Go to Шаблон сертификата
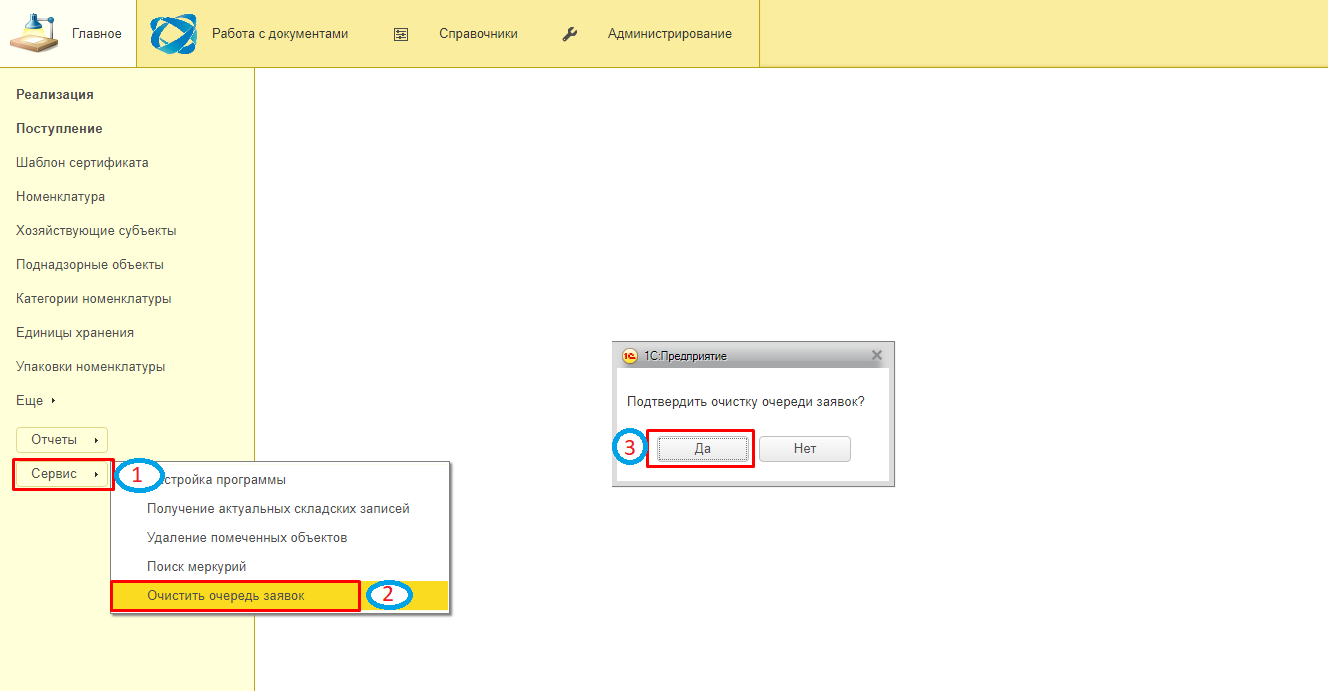 pyautogui.click(x=82, y=163)
